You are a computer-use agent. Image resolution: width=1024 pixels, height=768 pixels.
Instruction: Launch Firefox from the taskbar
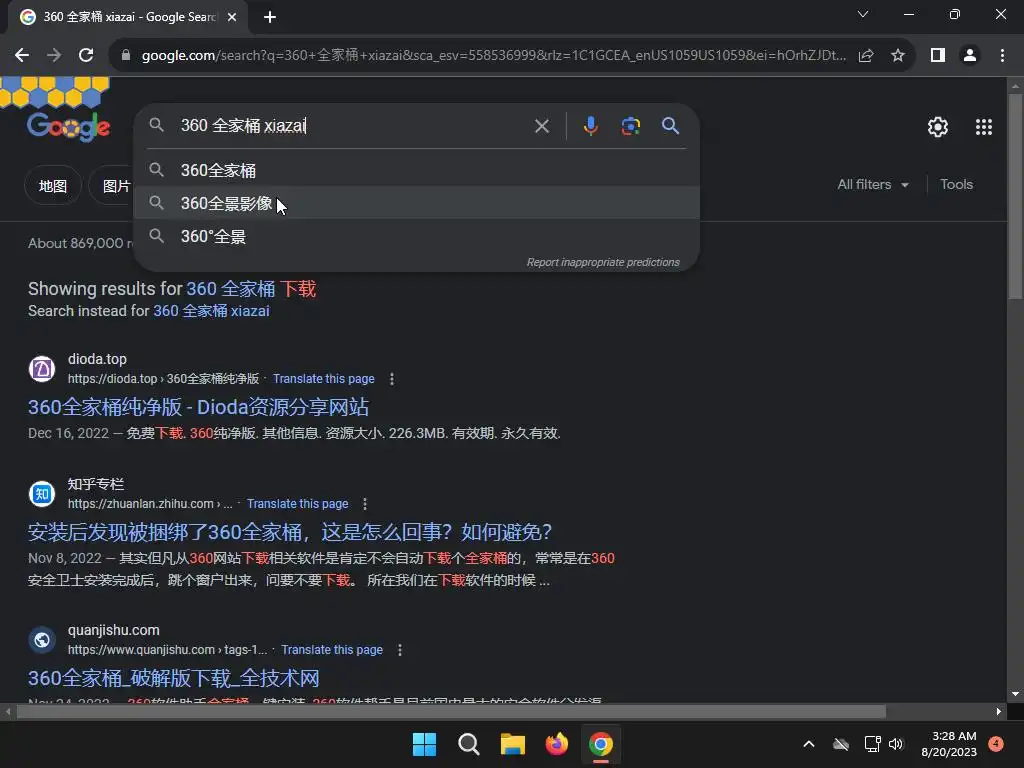[x=556, y=744]
